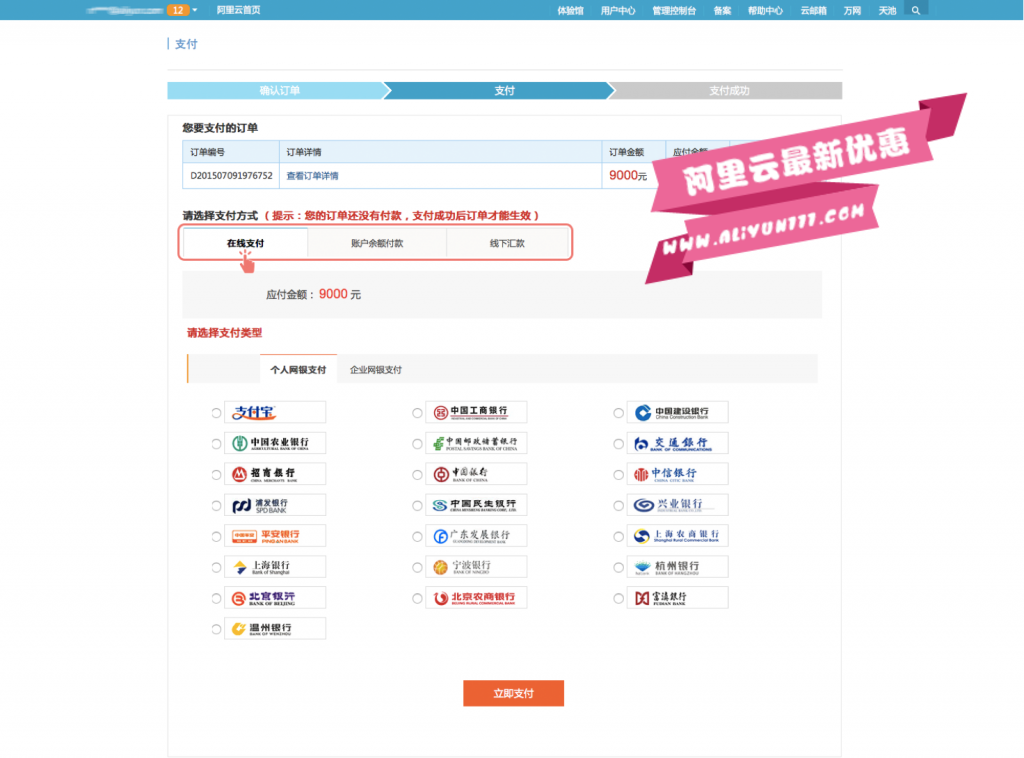This screenshot has width=1024, height=758.
Task: Click the 杭州银行 logo
Action: [x=677, y=567]
